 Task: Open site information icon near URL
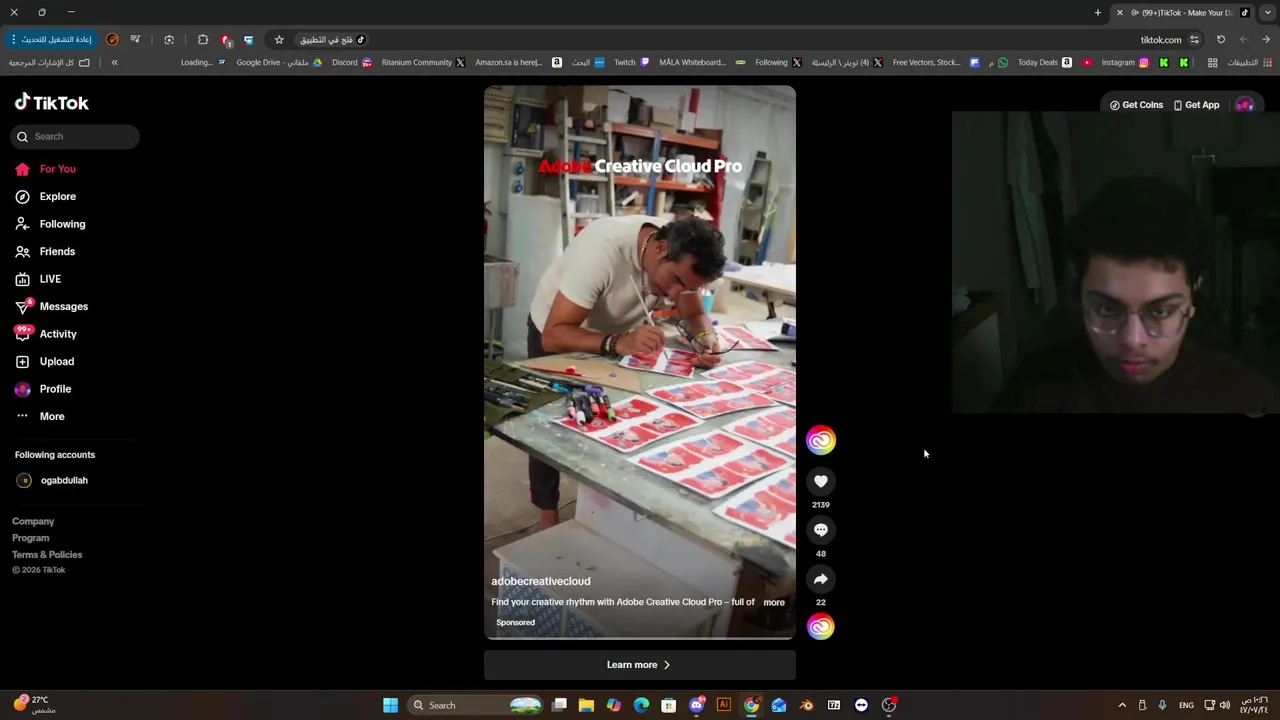click(1194, 40)
